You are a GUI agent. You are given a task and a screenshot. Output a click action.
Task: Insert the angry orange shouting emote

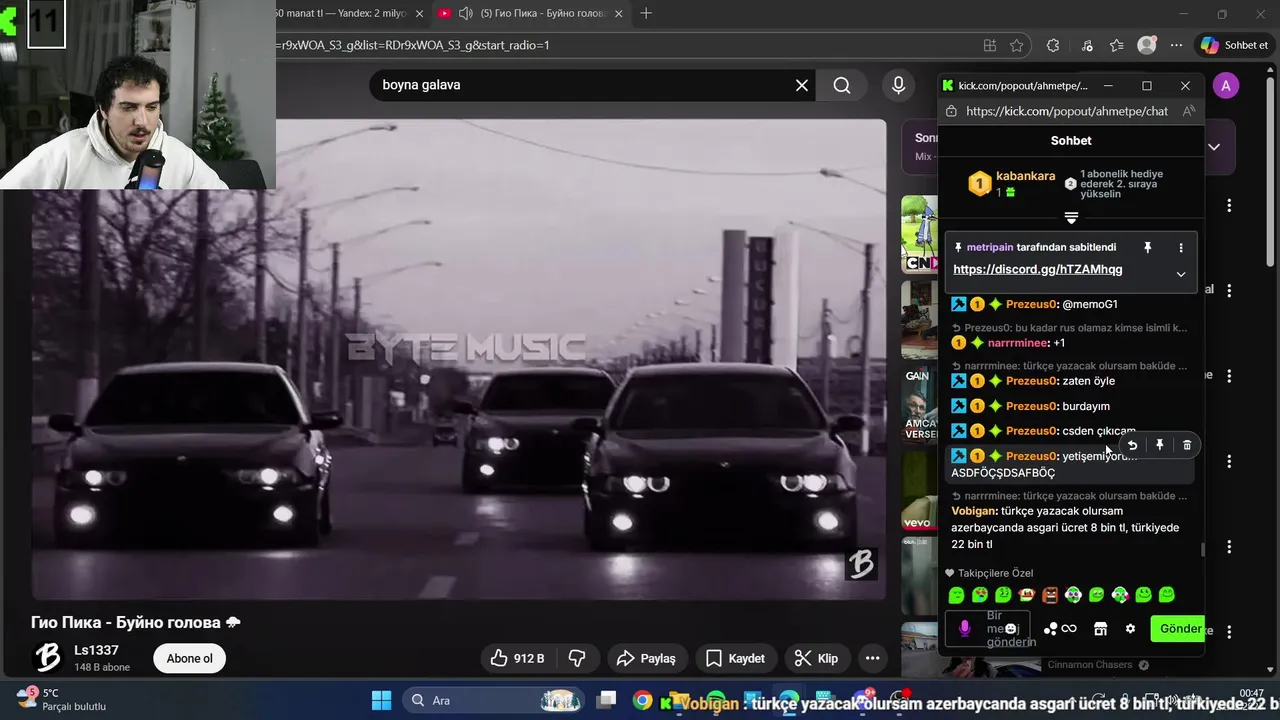(1050, 595)
